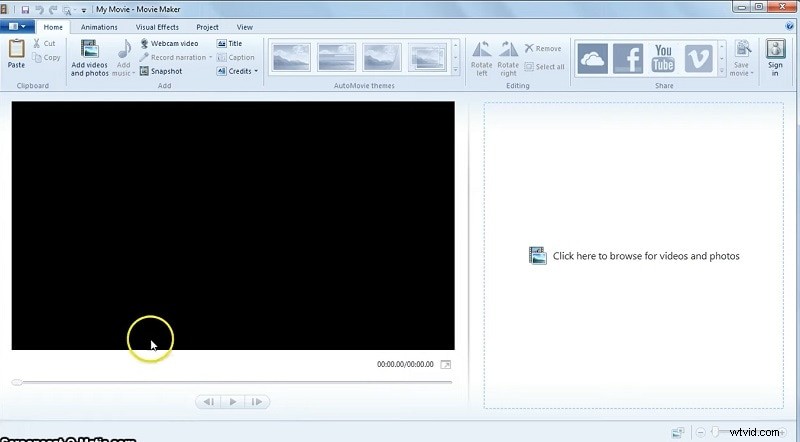Click the black video preview monitor
This screenshot has height=442, width=800.
(233, 226)
